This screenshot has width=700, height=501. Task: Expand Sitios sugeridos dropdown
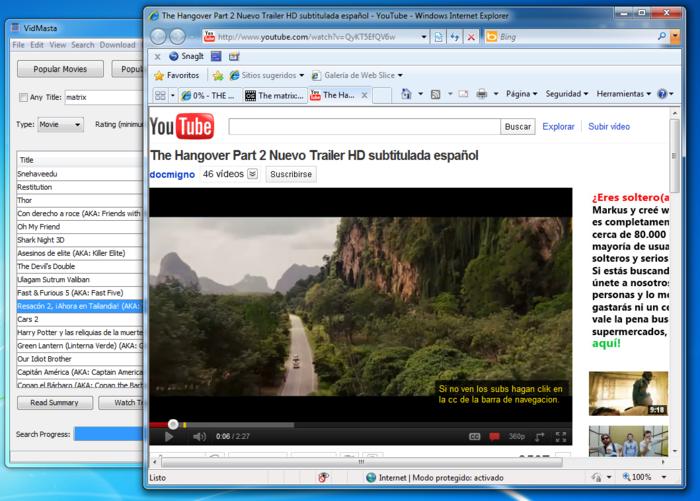coord(302,75)
